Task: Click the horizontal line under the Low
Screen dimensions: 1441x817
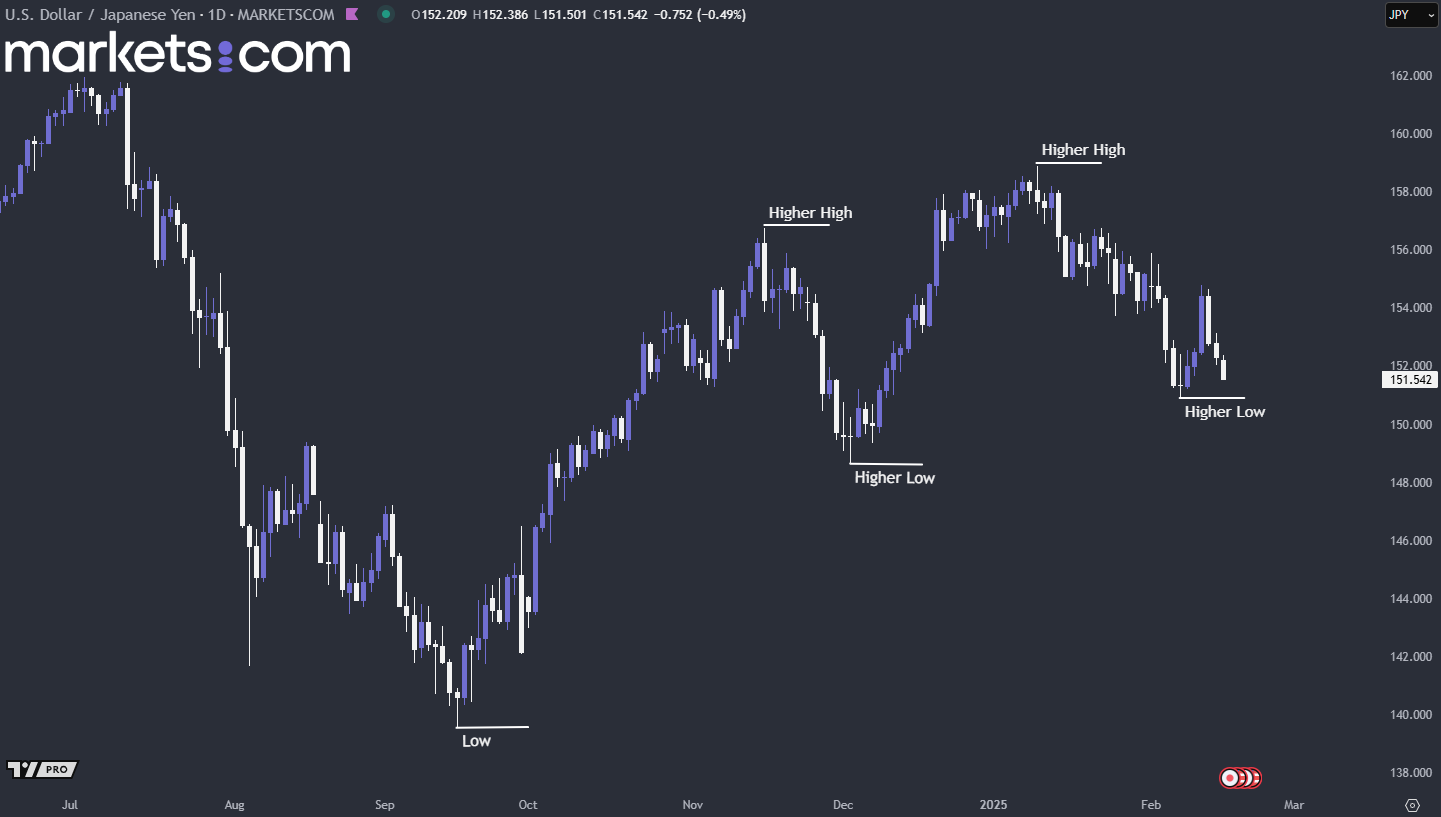Action: [492, 727]
